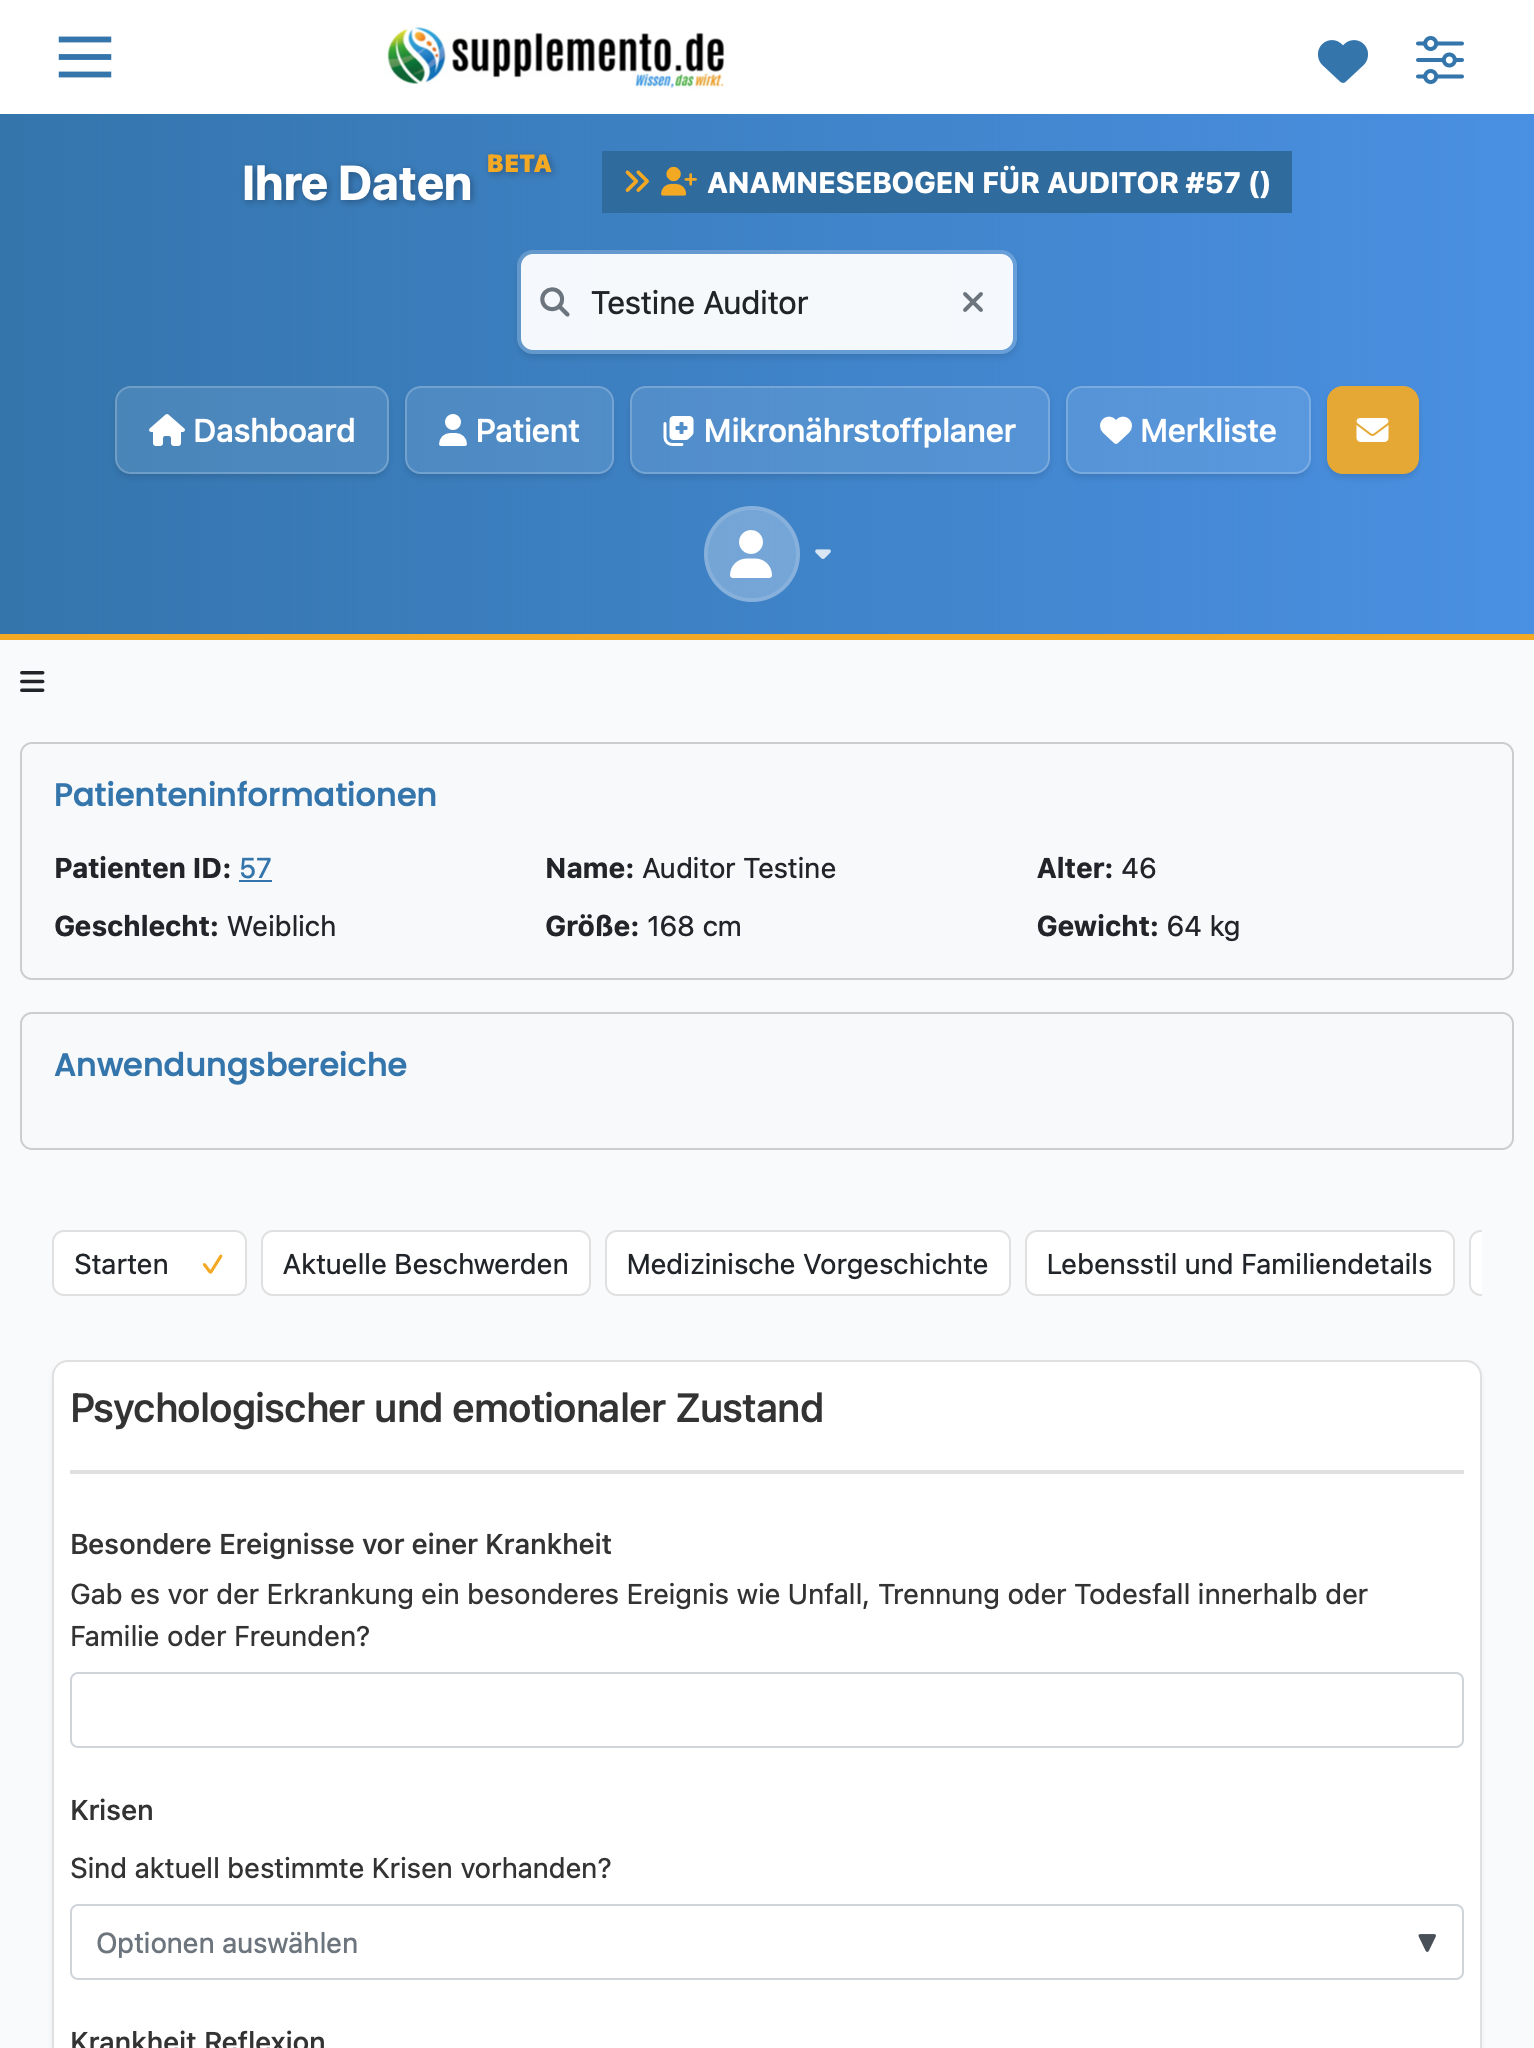The height and width of the screenshot is (2048, 1534).
Task: Expand the Krisen Optionen auswählen dropdown
Action: click(766, 1942)
